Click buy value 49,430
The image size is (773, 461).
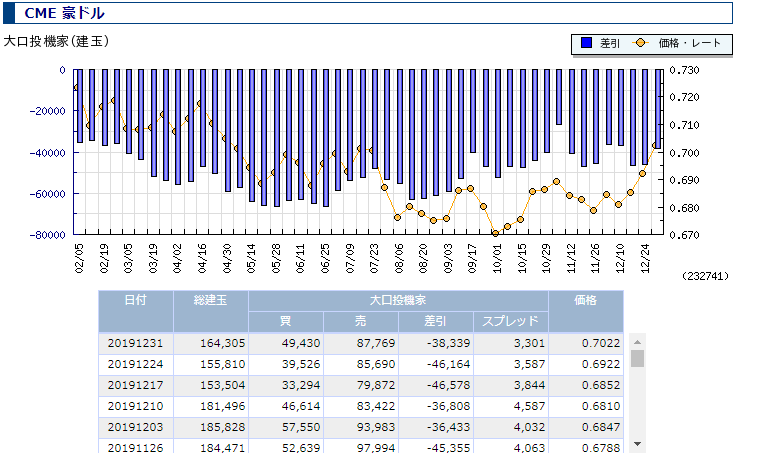301,343
